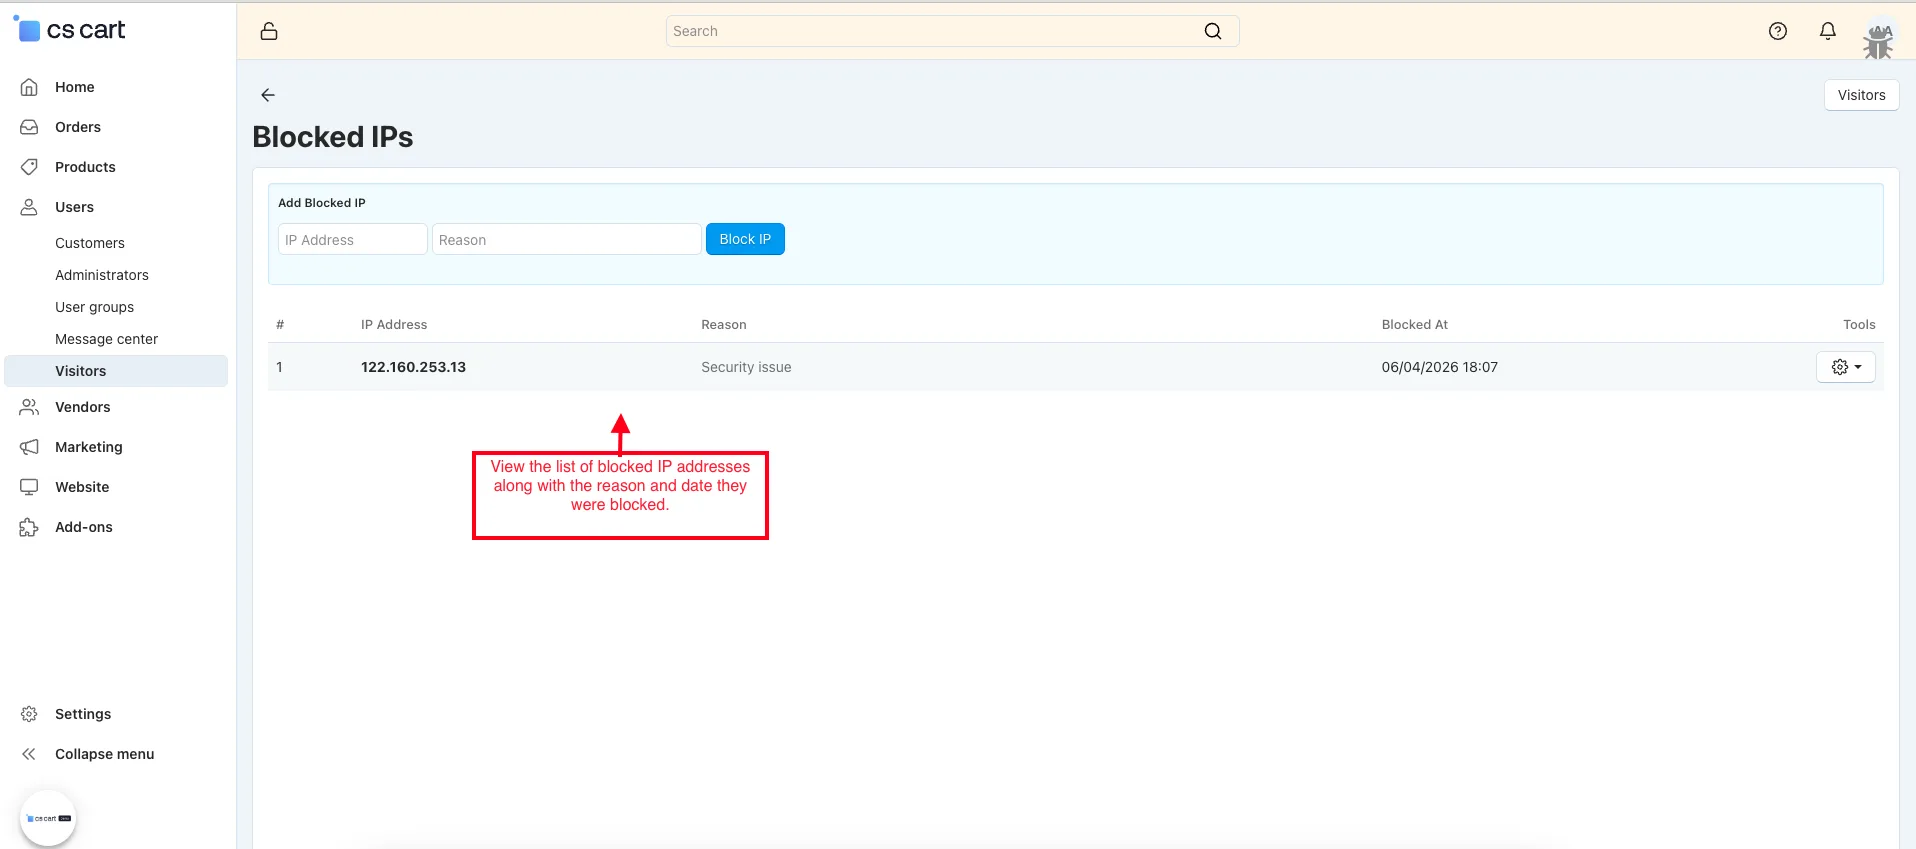This screenshot has width=1916, height=849.
Task: Go back using the arrow icon
Action: pos(268,95)
